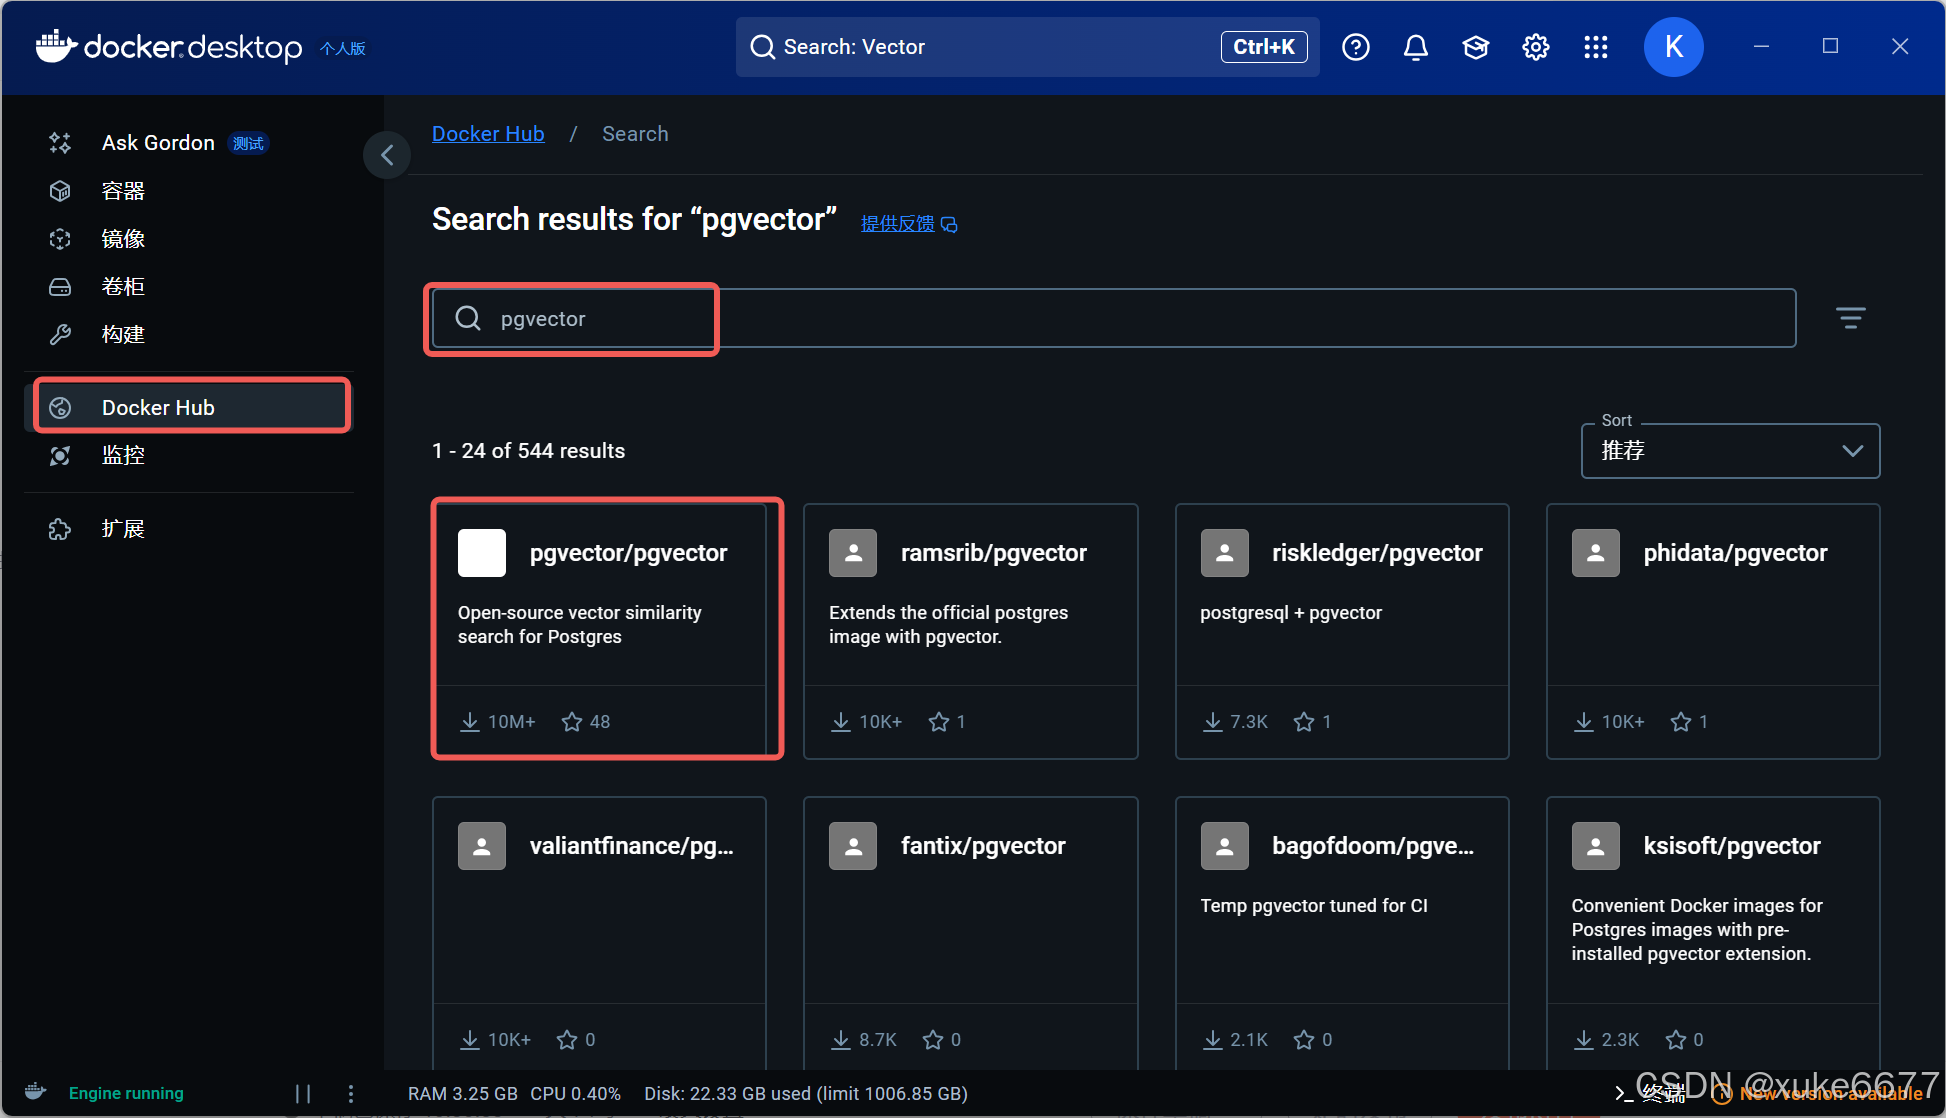This screenshot has height=1118, width=1946.
Task: Click the star icon on fantix/pgvector card
Action: pos(933,1040)
